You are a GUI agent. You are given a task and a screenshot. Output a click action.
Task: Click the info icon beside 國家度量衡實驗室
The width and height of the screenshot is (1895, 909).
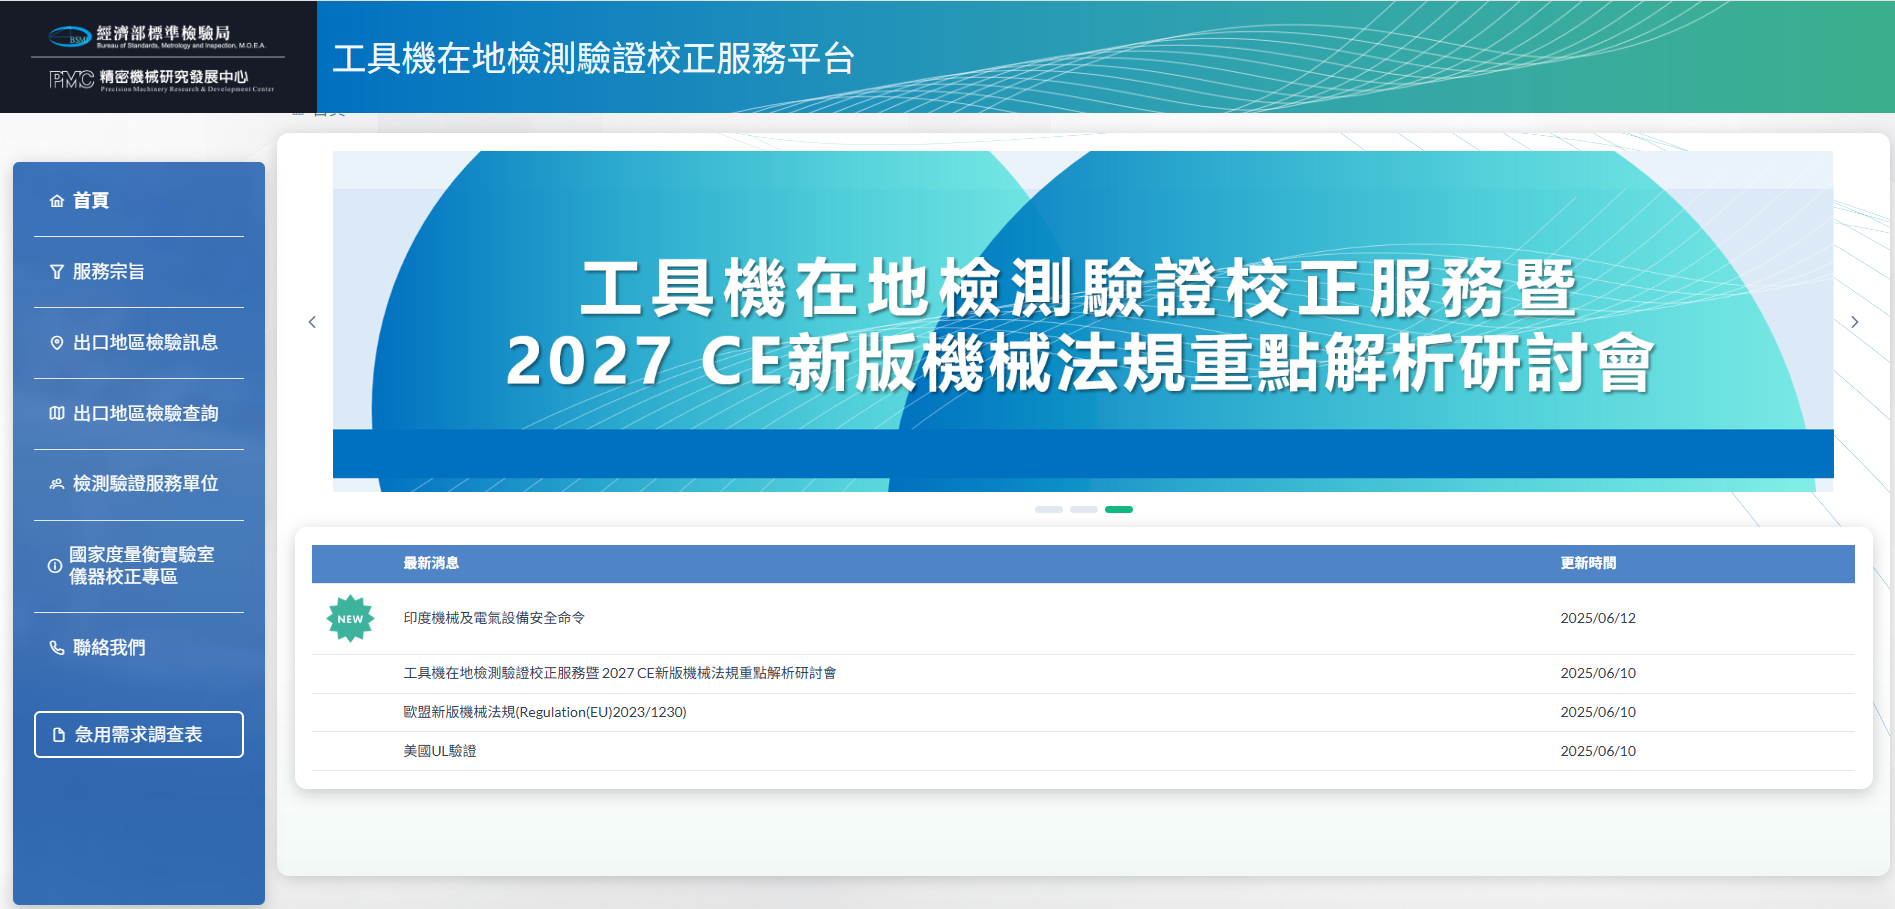point(55,566)
